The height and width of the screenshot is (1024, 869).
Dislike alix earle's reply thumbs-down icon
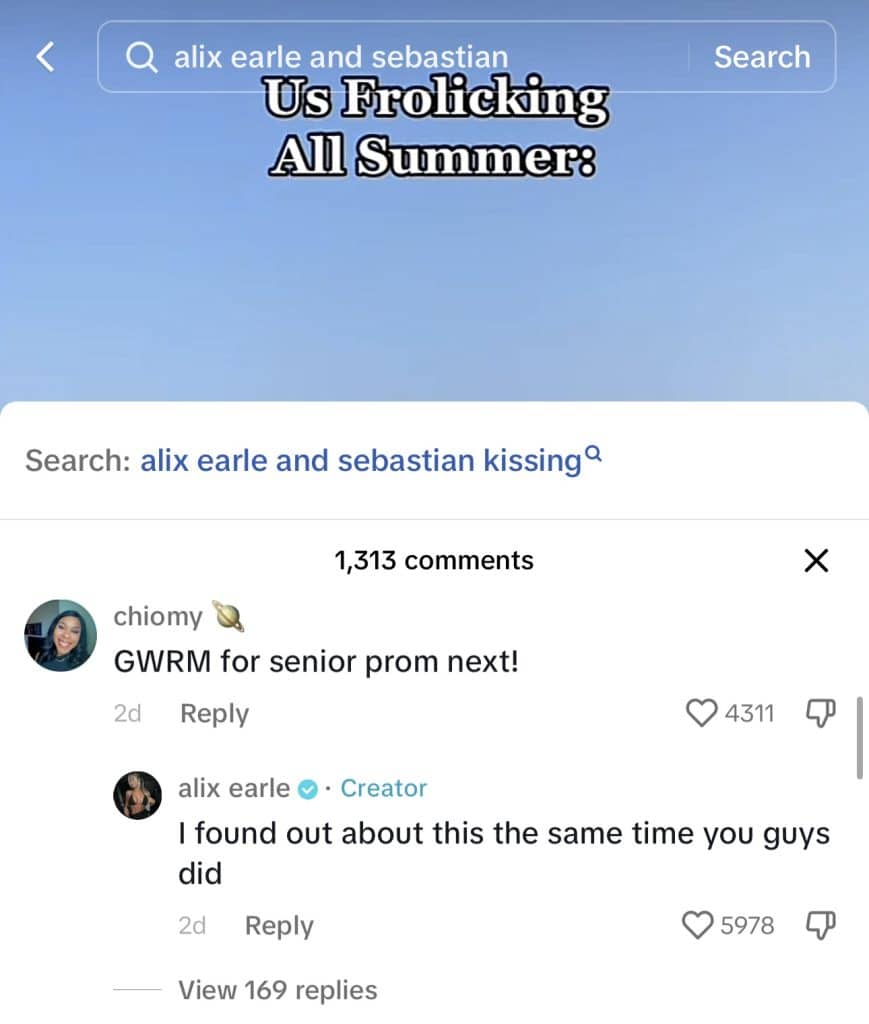click(x=821, y=925)
